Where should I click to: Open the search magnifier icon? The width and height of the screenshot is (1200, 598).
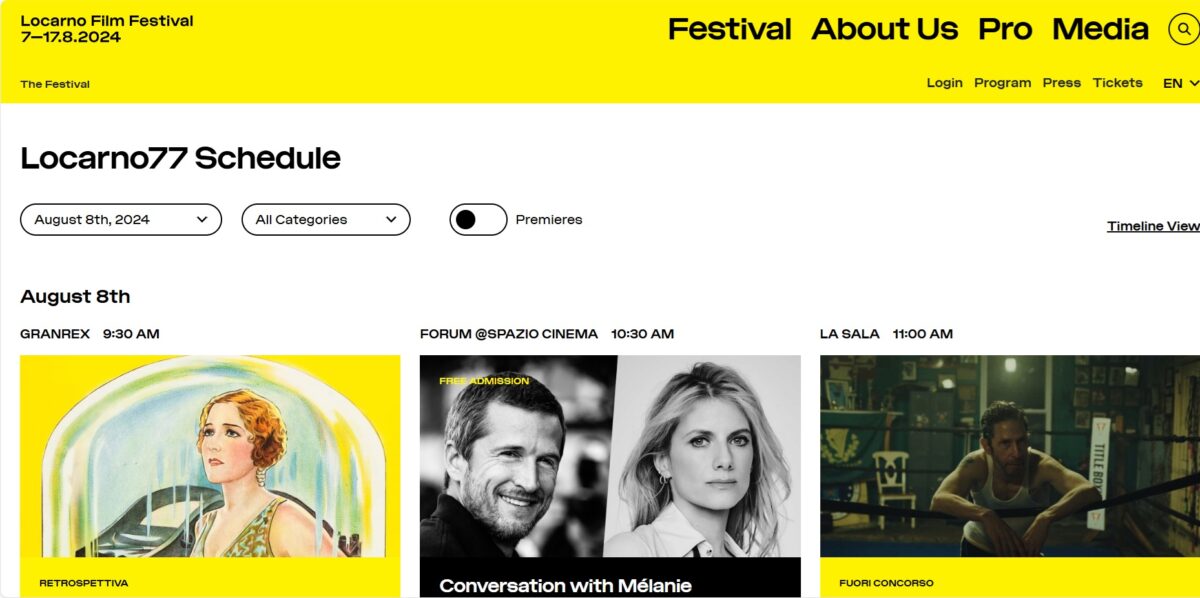(x=1184, y=29)
